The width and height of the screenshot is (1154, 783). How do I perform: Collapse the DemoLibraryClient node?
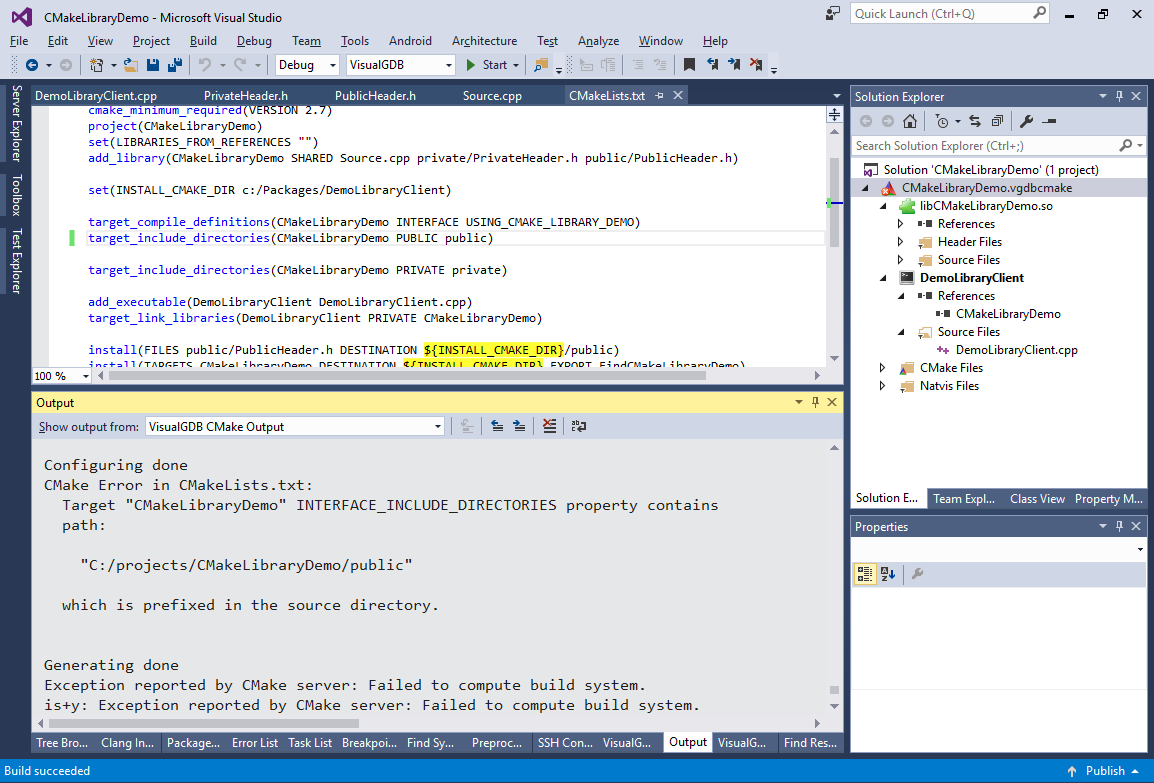pos(883,278)
